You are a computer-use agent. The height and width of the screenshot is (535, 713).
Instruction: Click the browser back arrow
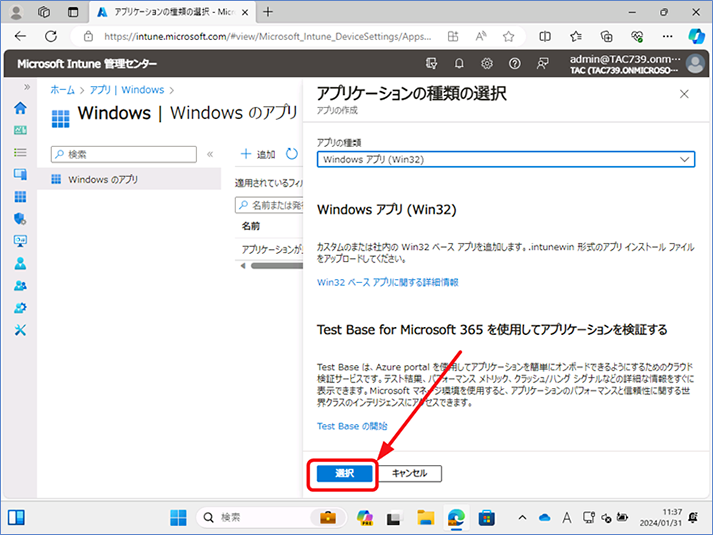tap(20, 36)
